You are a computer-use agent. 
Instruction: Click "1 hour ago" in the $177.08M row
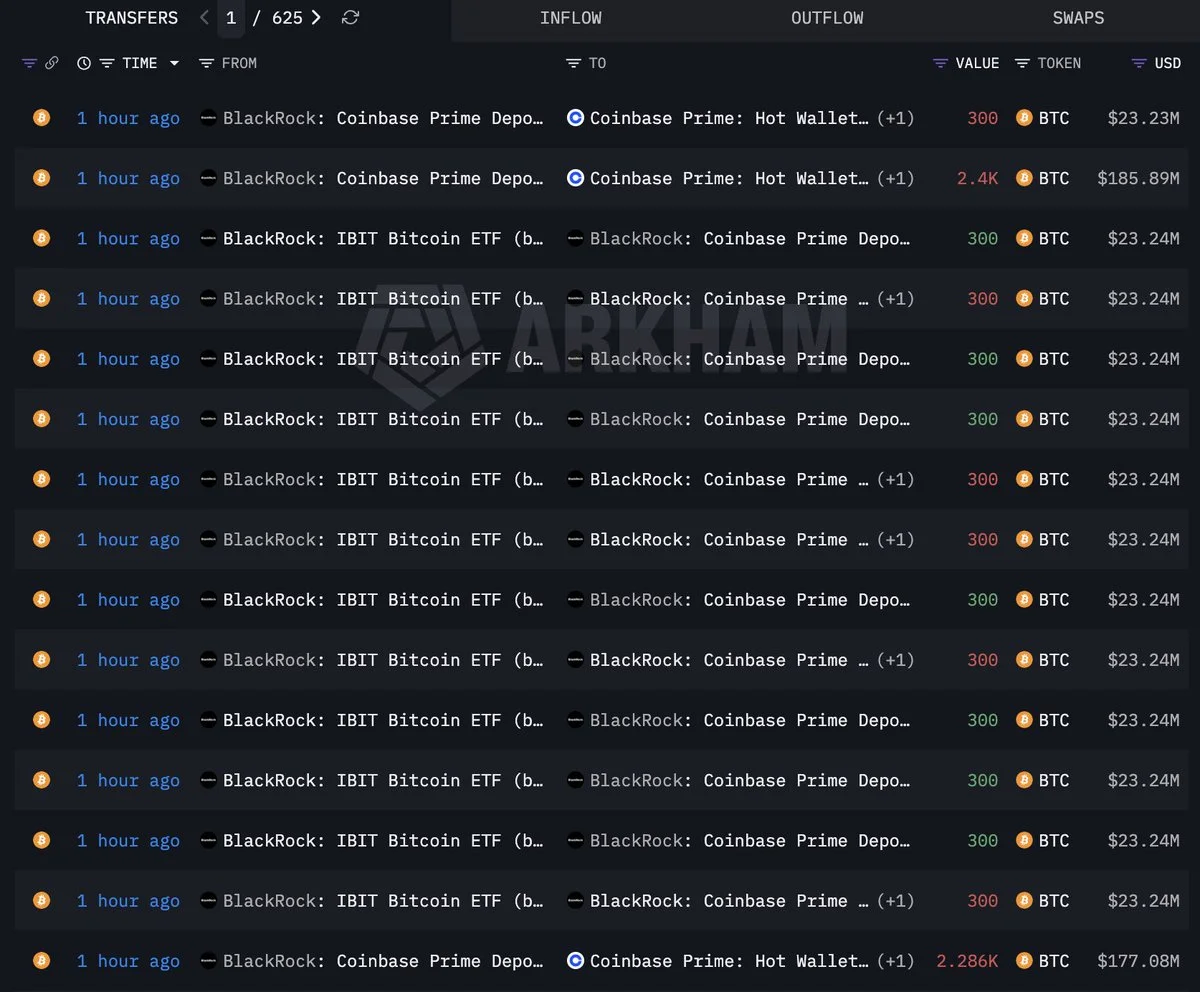[x=128, y=961]
